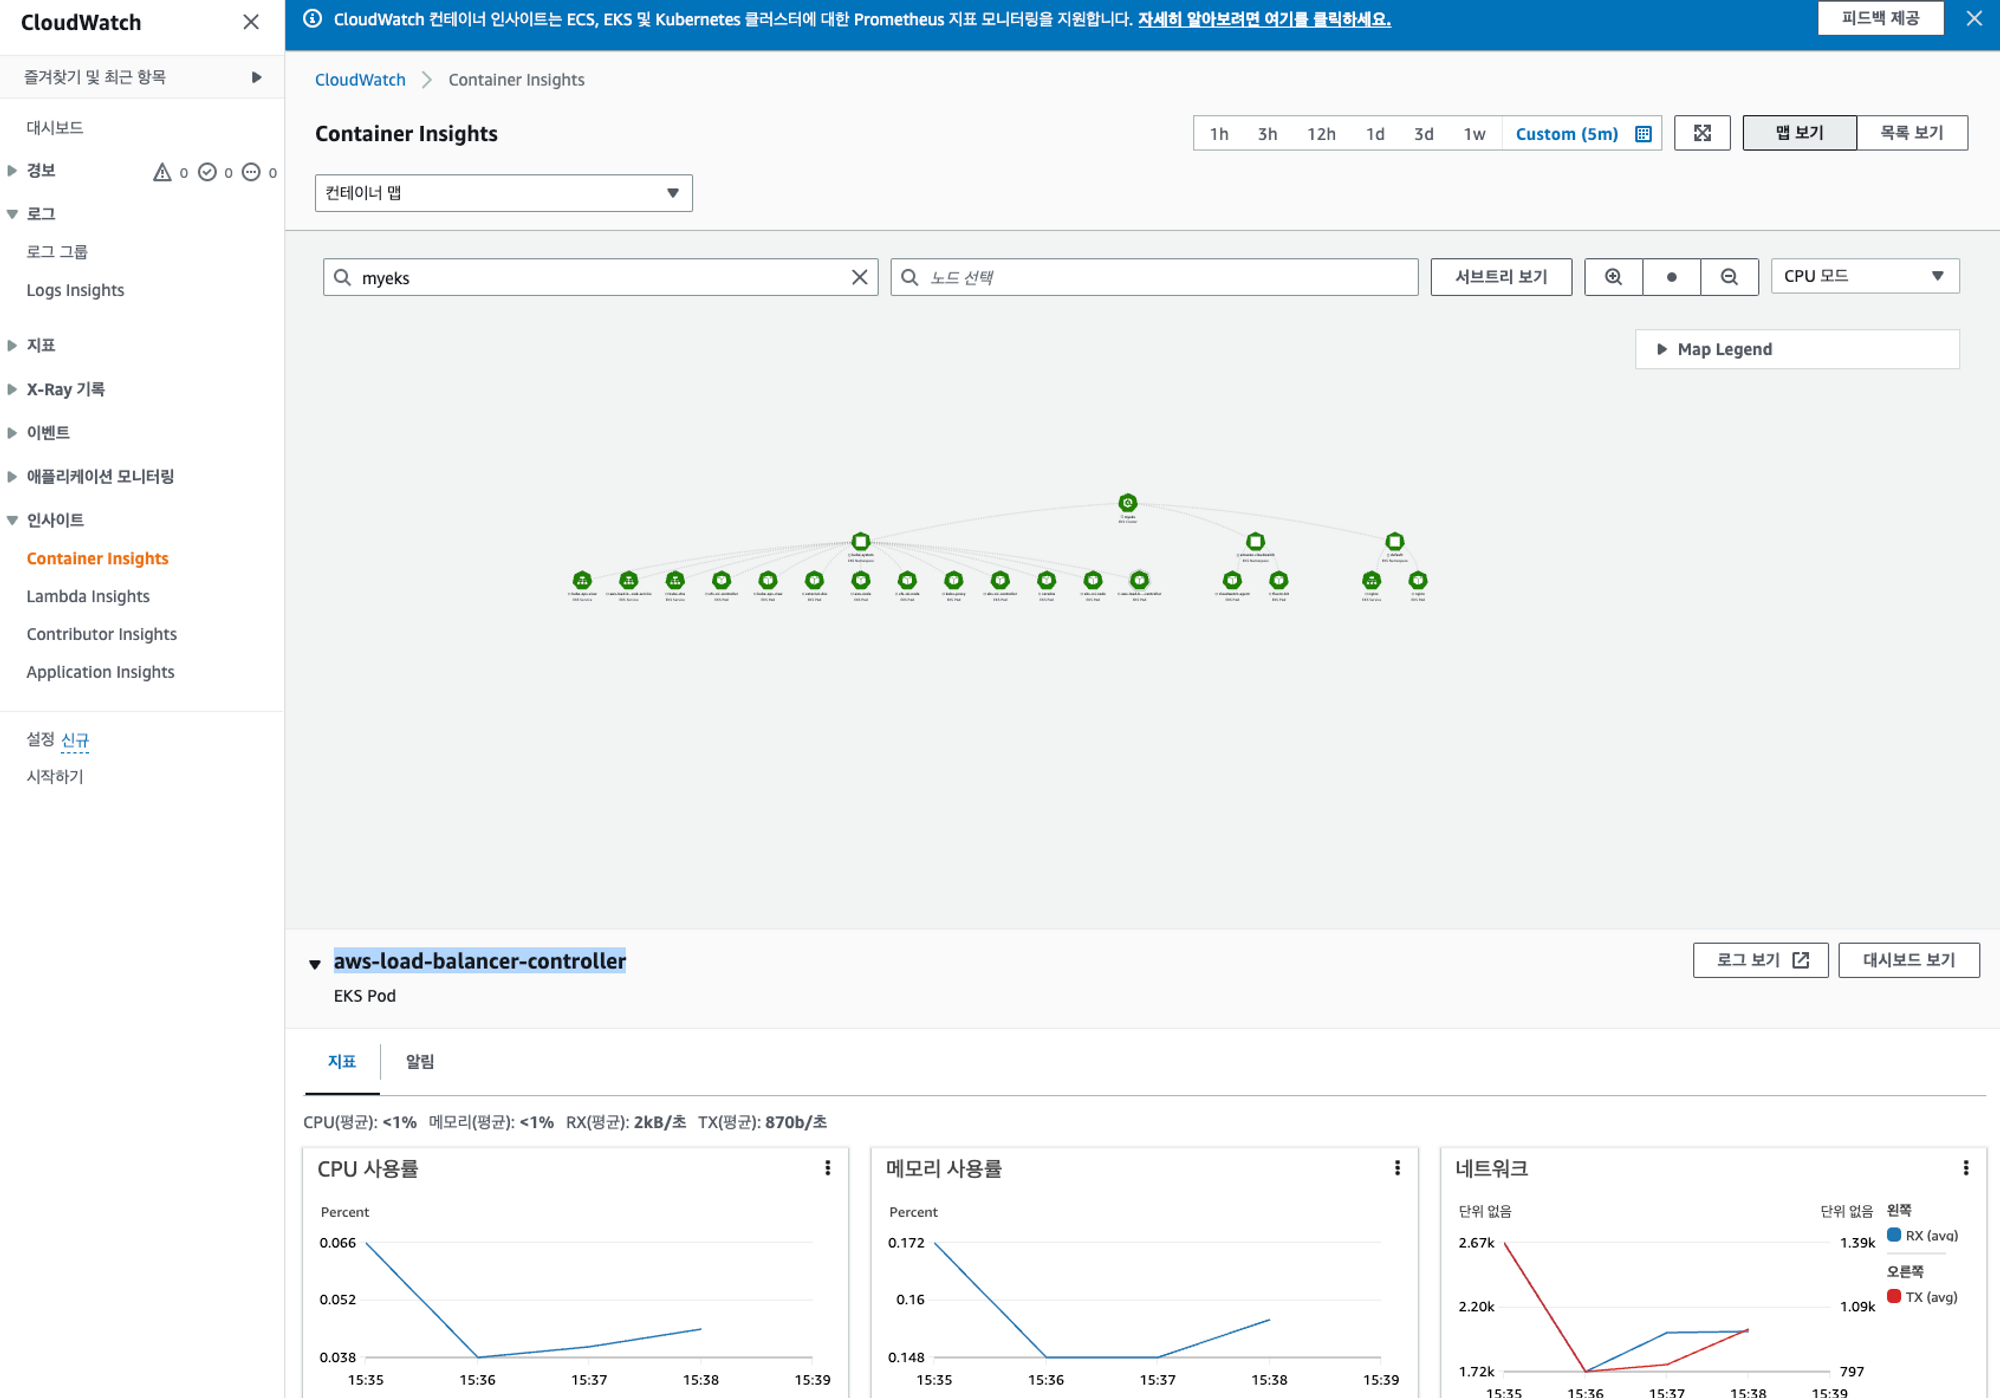
Task: Open Lambda Insights in sidebar
Action: point(88,596)
